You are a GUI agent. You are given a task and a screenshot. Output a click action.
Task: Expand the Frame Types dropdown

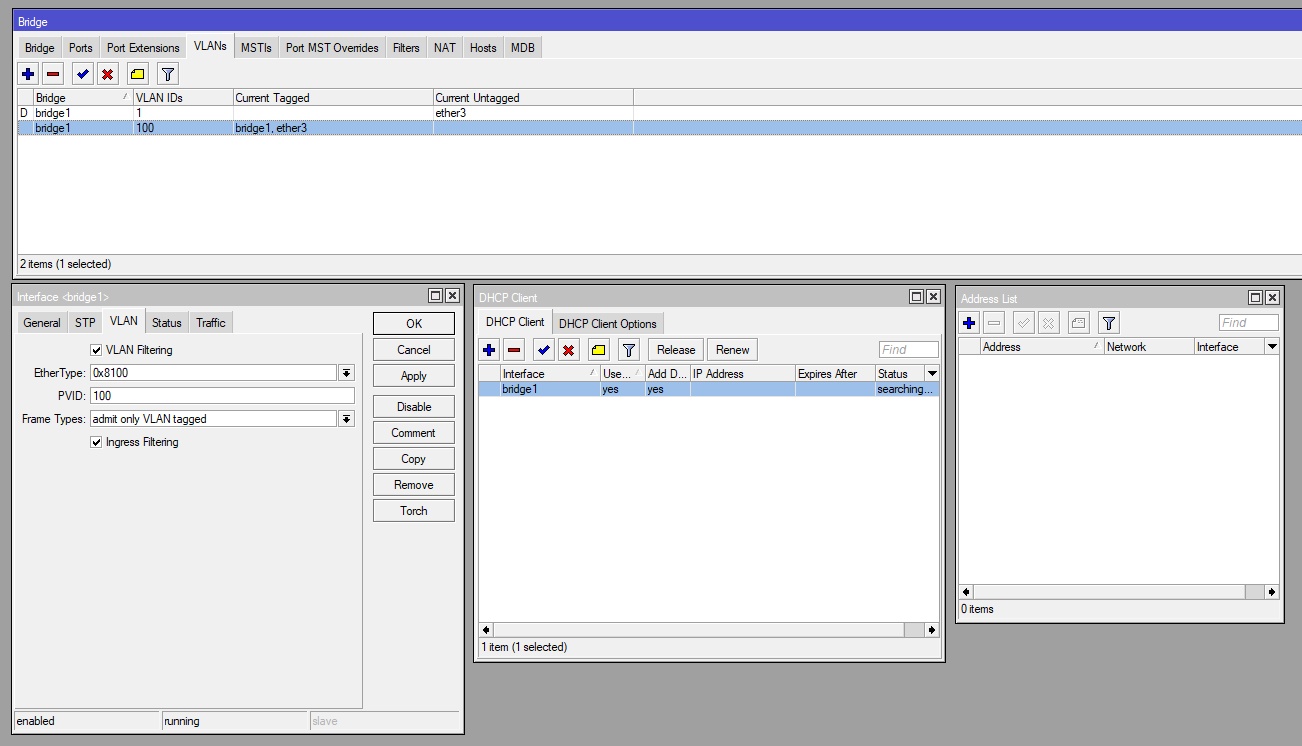[x=346, y=419]
